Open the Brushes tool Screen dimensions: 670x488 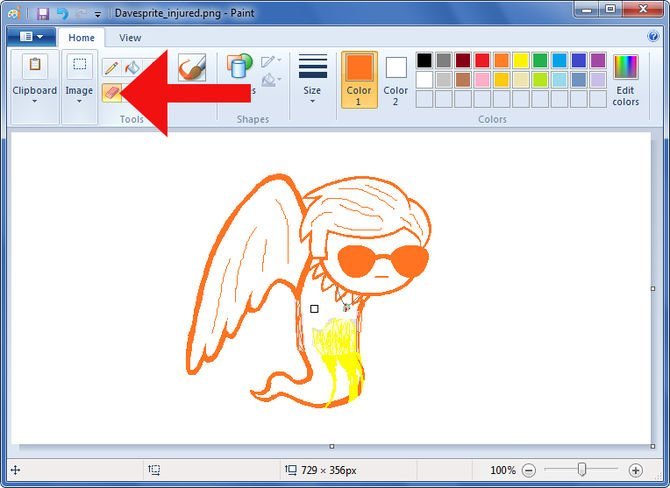[x=191, y=68]
